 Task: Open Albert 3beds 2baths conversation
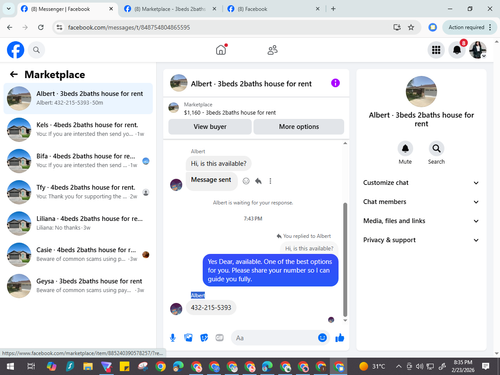click(78, 98)
